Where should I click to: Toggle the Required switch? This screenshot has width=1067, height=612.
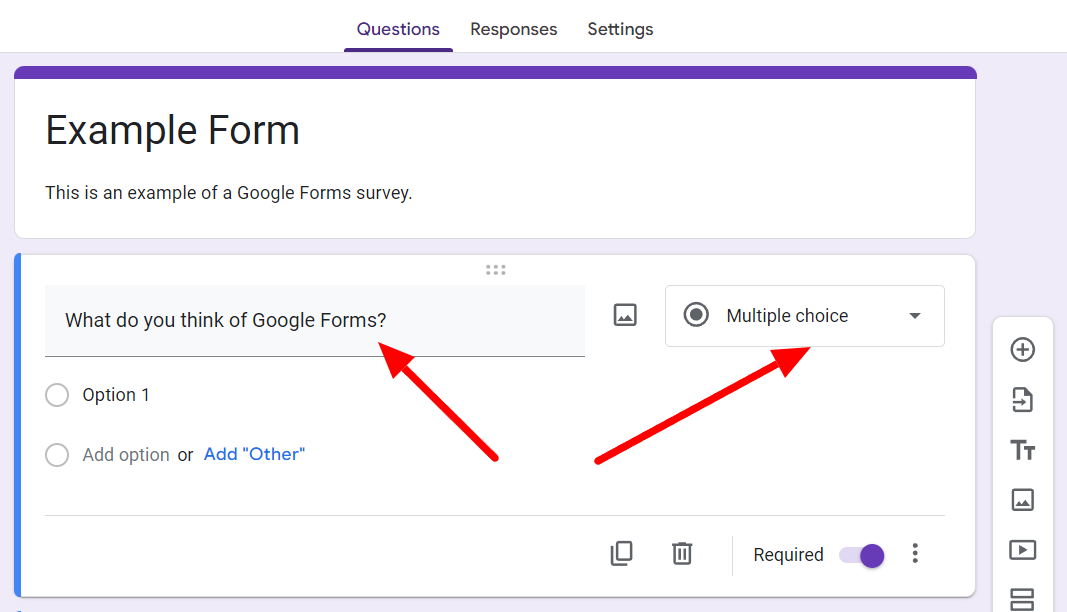861,555
